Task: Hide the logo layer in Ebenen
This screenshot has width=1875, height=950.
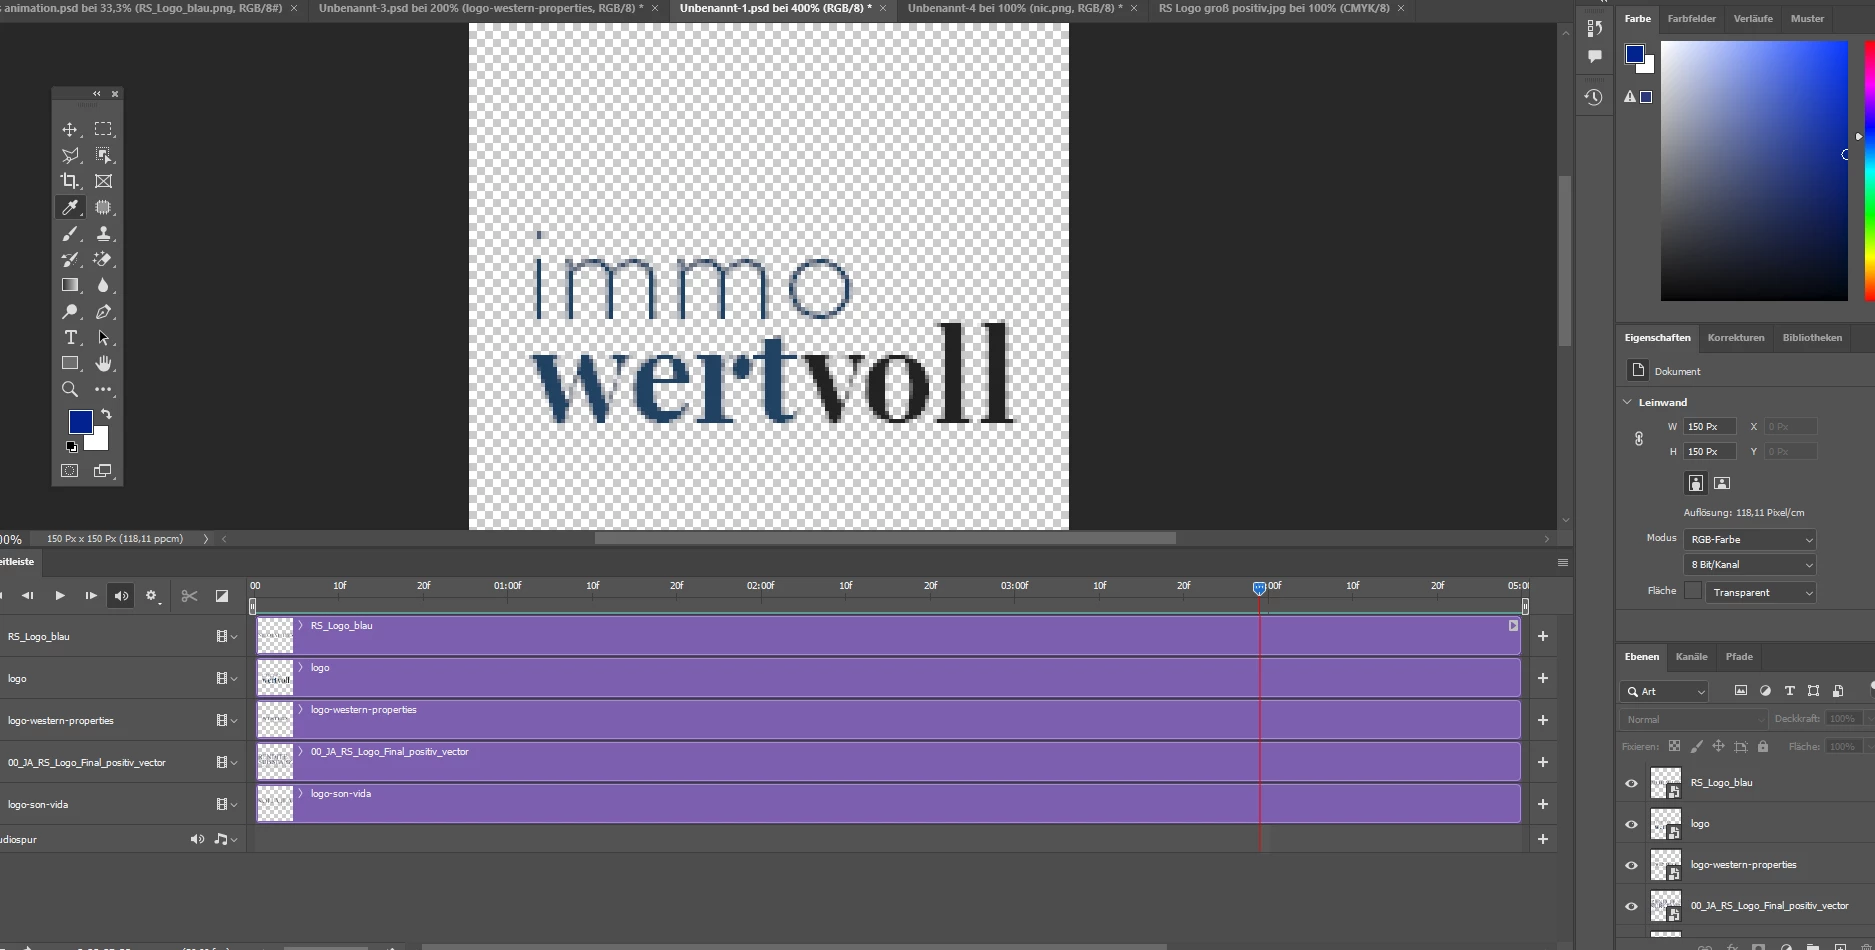Action: [x=1631, y=824]
